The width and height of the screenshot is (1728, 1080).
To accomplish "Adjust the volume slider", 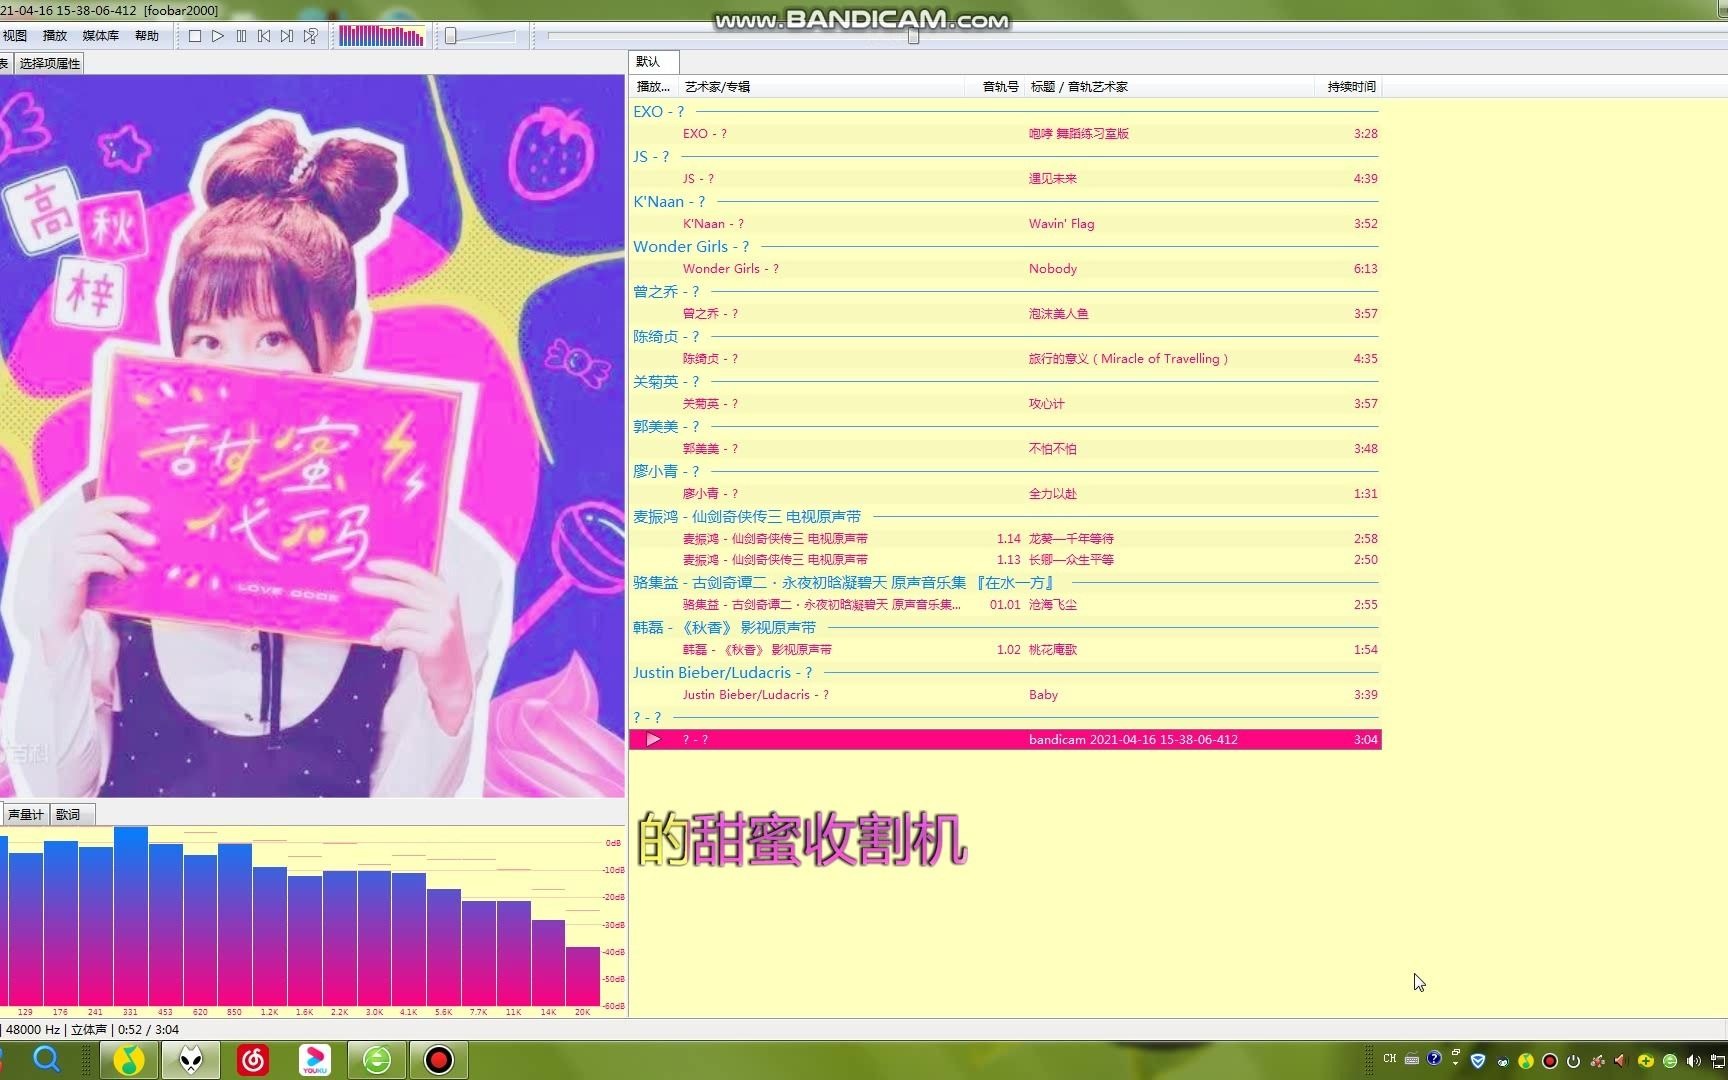I will coord(480,36).
